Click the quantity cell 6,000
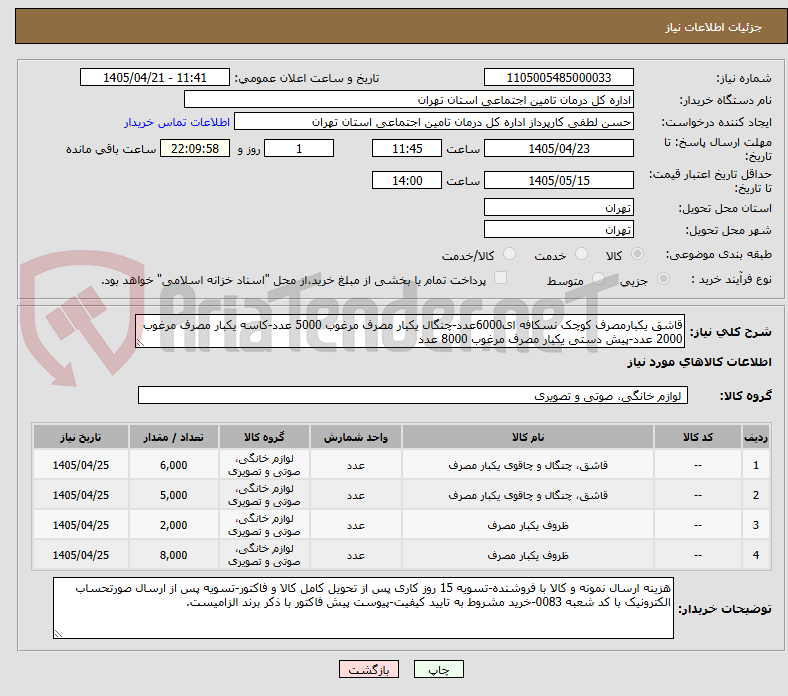Screen dimensions: 788x696 173,465
